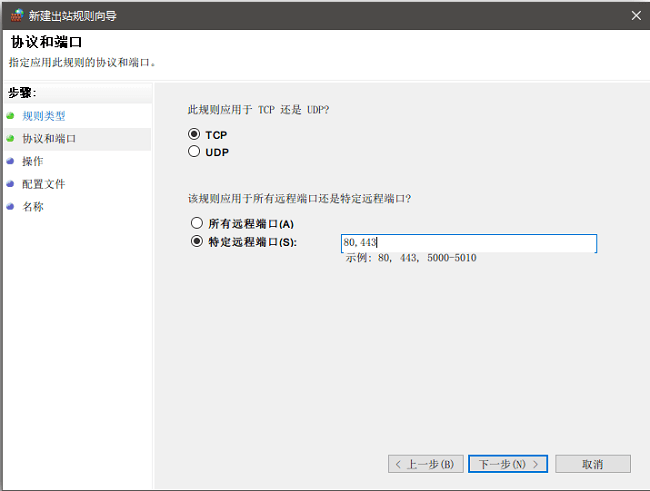Image resolution: width=650 pixels, height=491 pixels.
Task: Click the 步骤: header label
Action: [22, 92]
